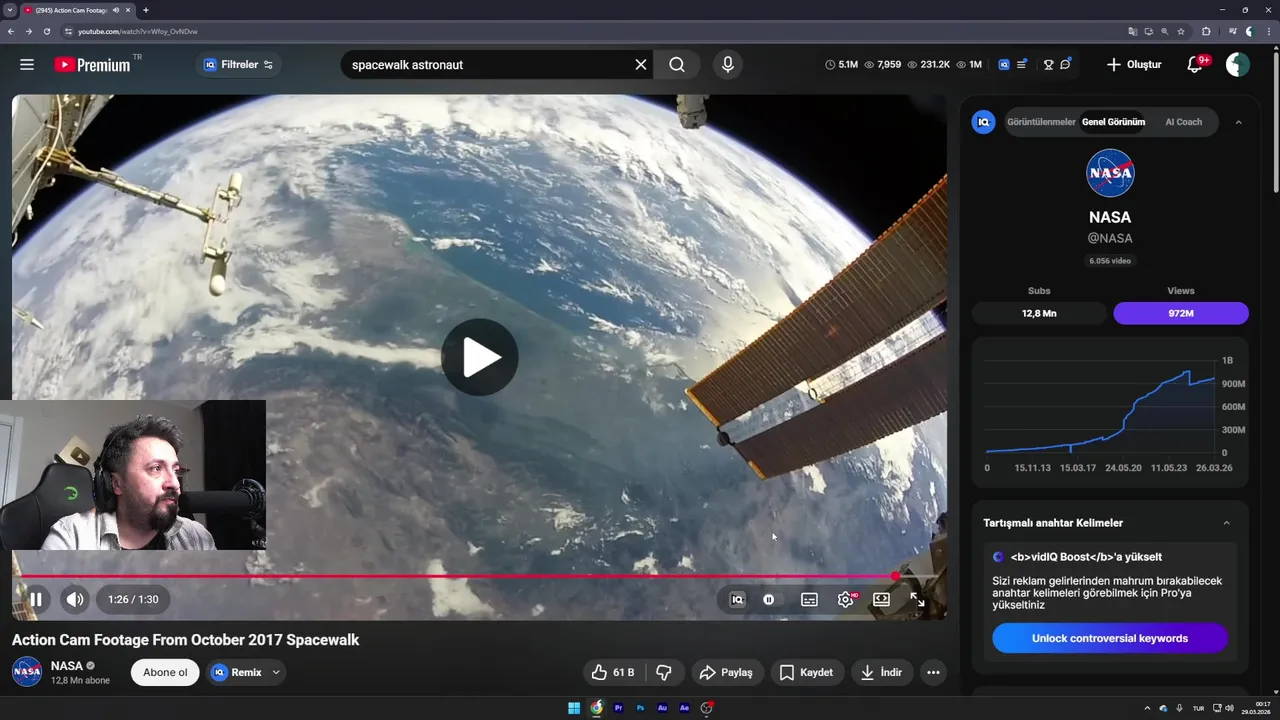1280x720 pixels.
Task: Share the video via Paylaş
Action: click(726, 672)
